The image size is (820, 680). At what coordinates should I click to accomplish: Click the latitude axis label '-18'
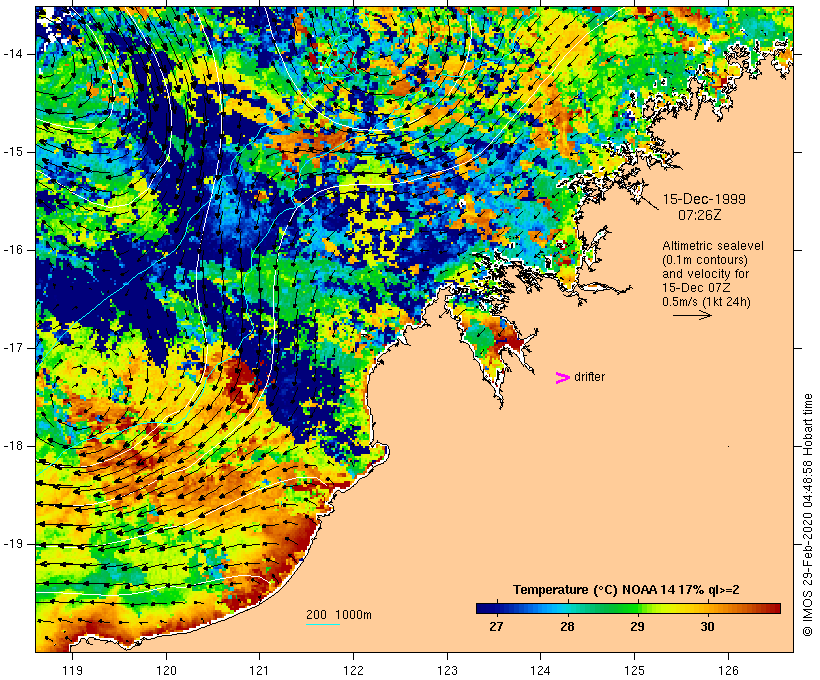click(13, 446)
